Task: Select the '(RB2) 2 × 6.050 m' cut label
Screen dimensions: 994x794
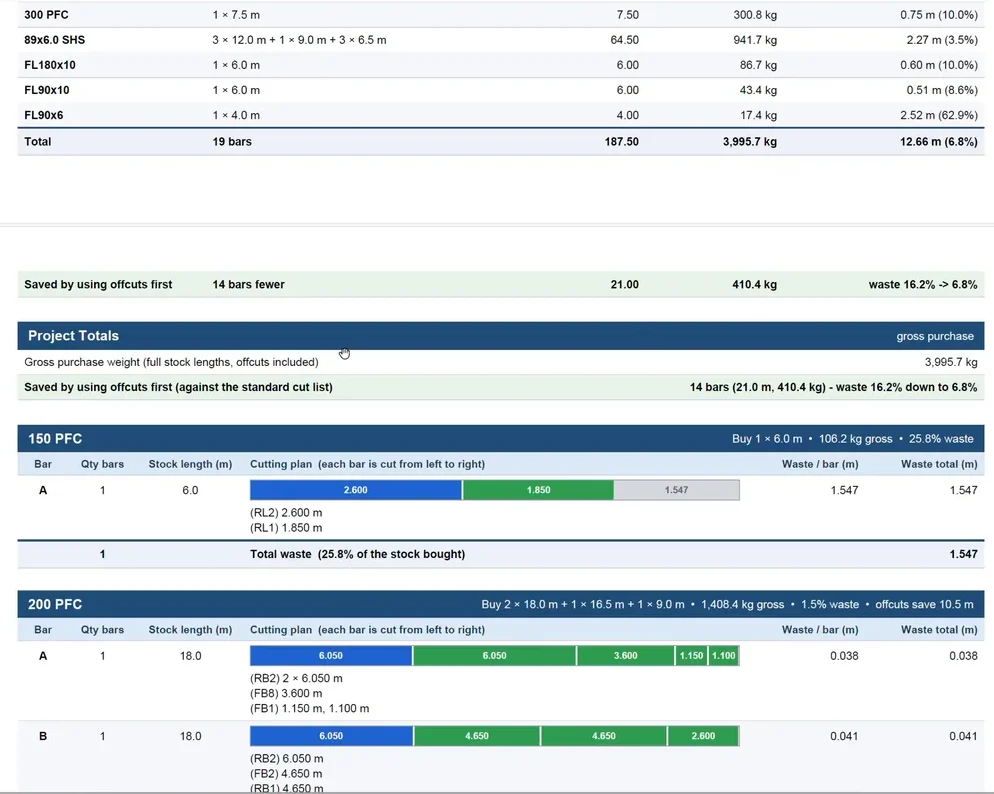Action: point(296,679)
